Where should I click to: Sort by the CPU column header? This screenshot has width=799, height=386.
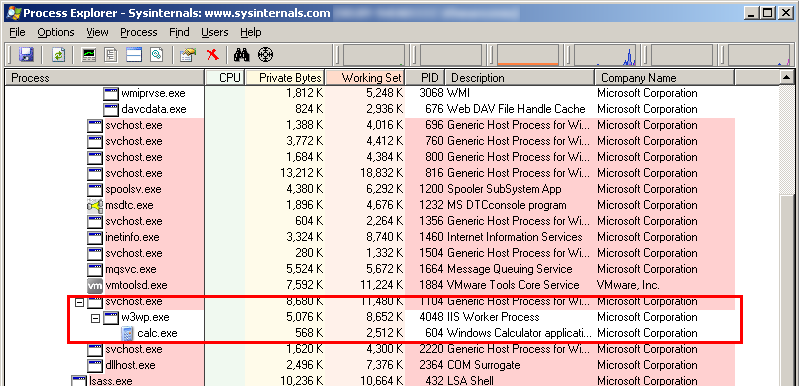[225, 78]
